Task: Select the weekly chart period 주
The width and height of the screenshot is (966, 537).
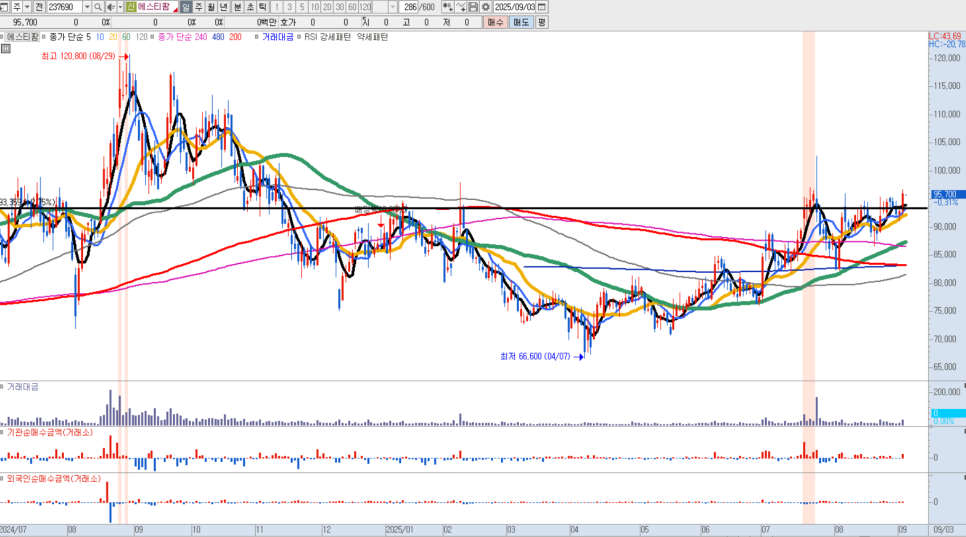Action: (198, 7)
